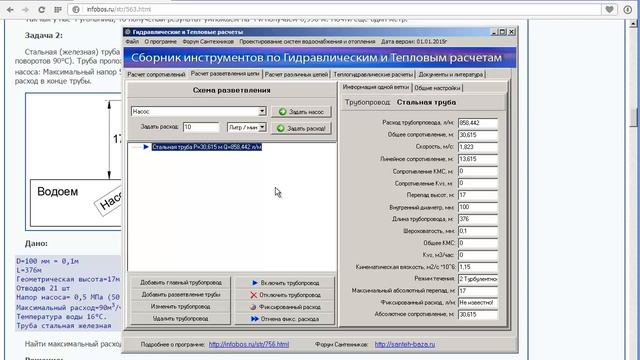
Task: Click the Кинематическая вязкость value field
Action: tap(478, 267)
